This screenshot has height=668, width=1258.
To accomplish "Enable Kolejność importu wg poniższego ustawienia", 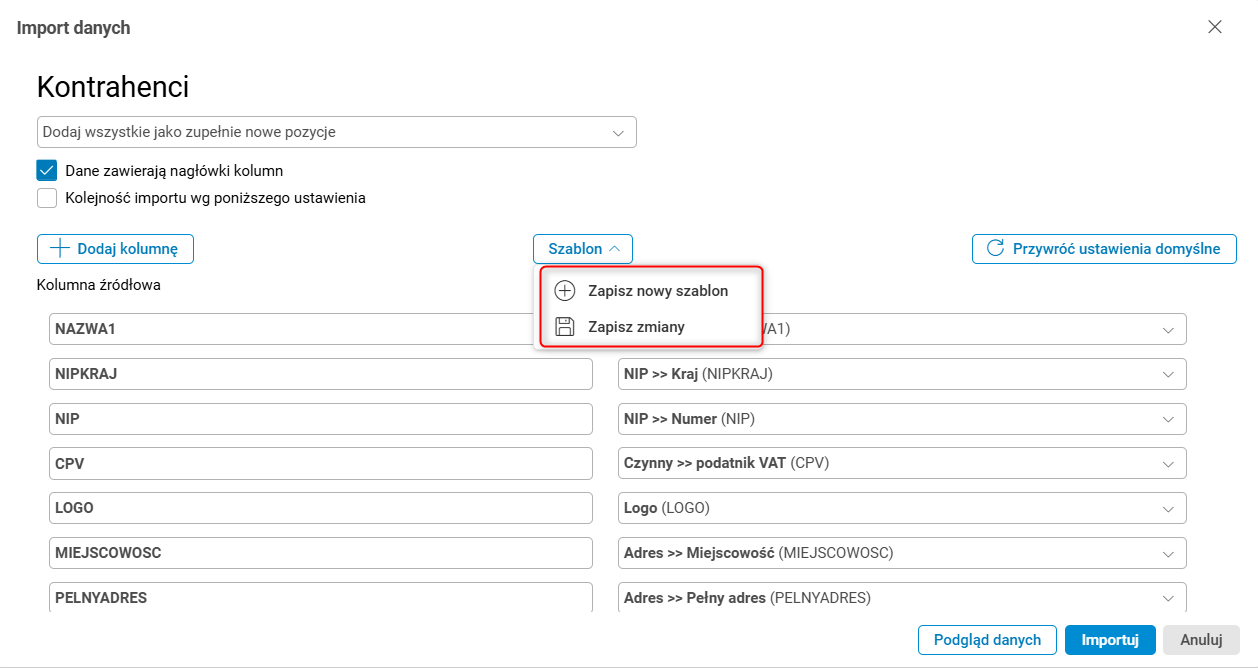I will pos(47,198).
